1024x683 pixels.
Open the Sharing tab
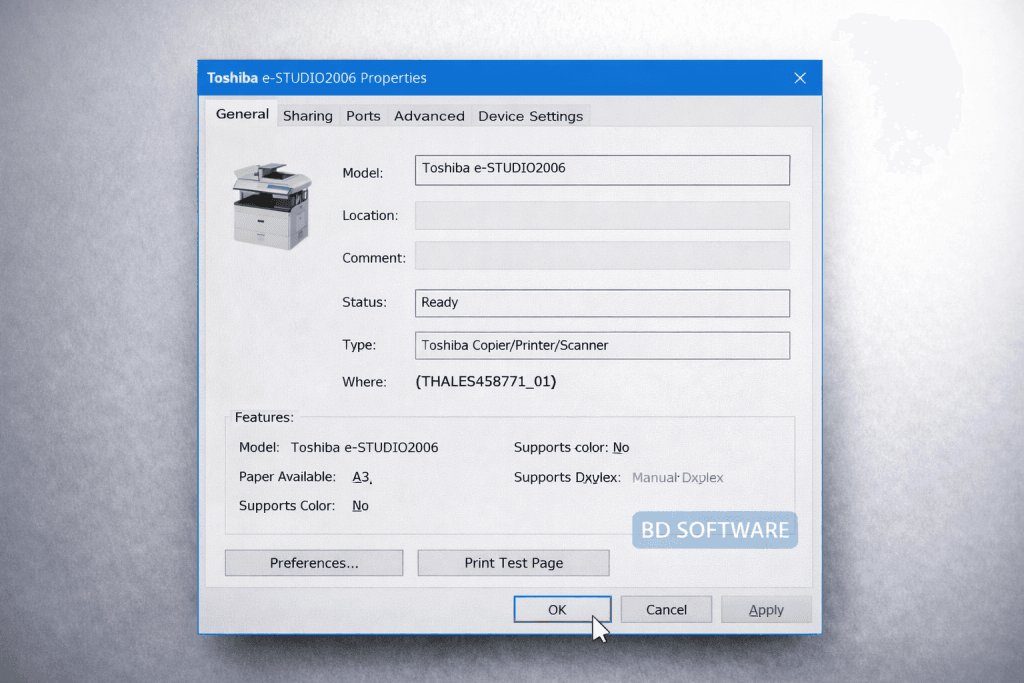[308, 116]
